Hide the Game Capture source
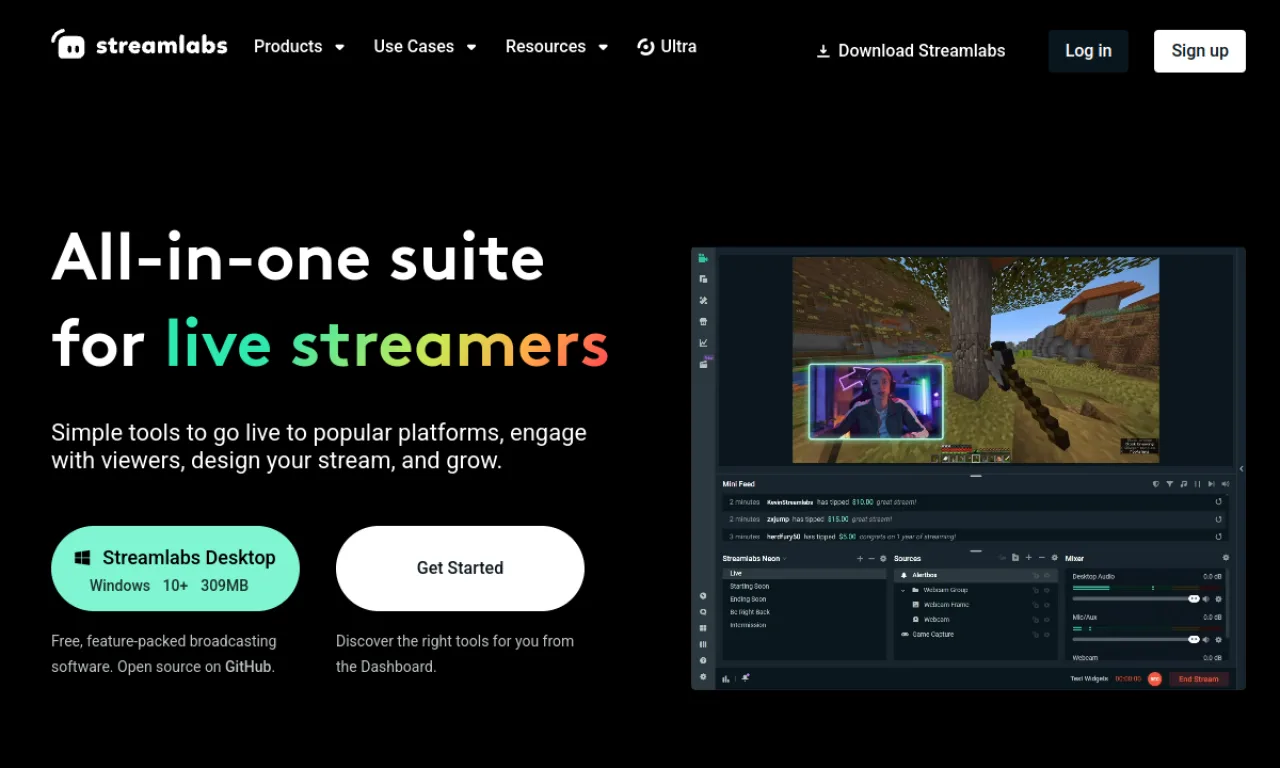 1047,634
